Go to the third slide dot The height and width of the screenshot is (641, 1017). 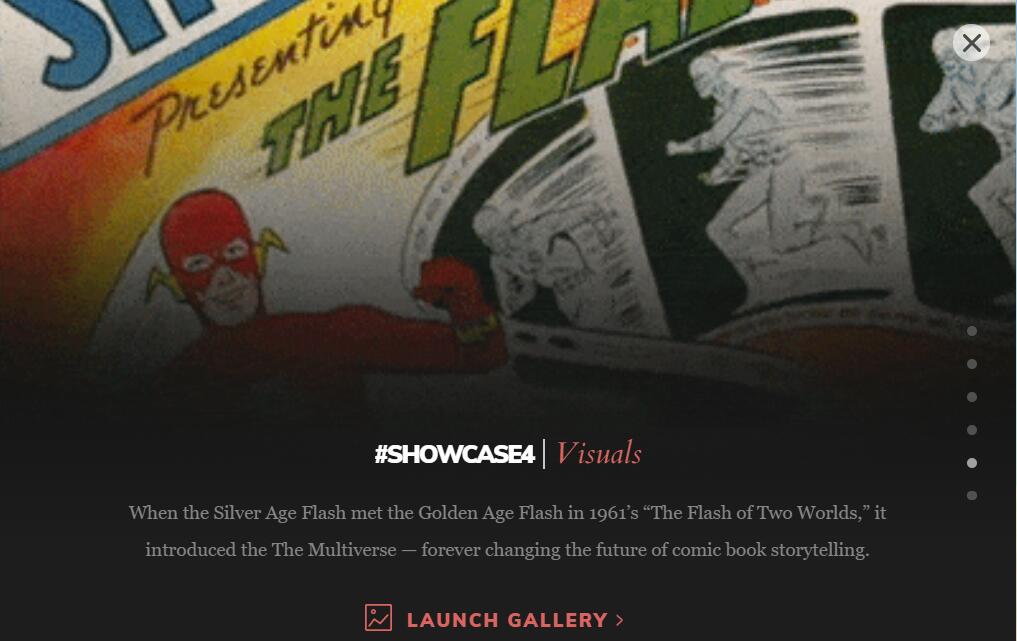click(972, 397)
